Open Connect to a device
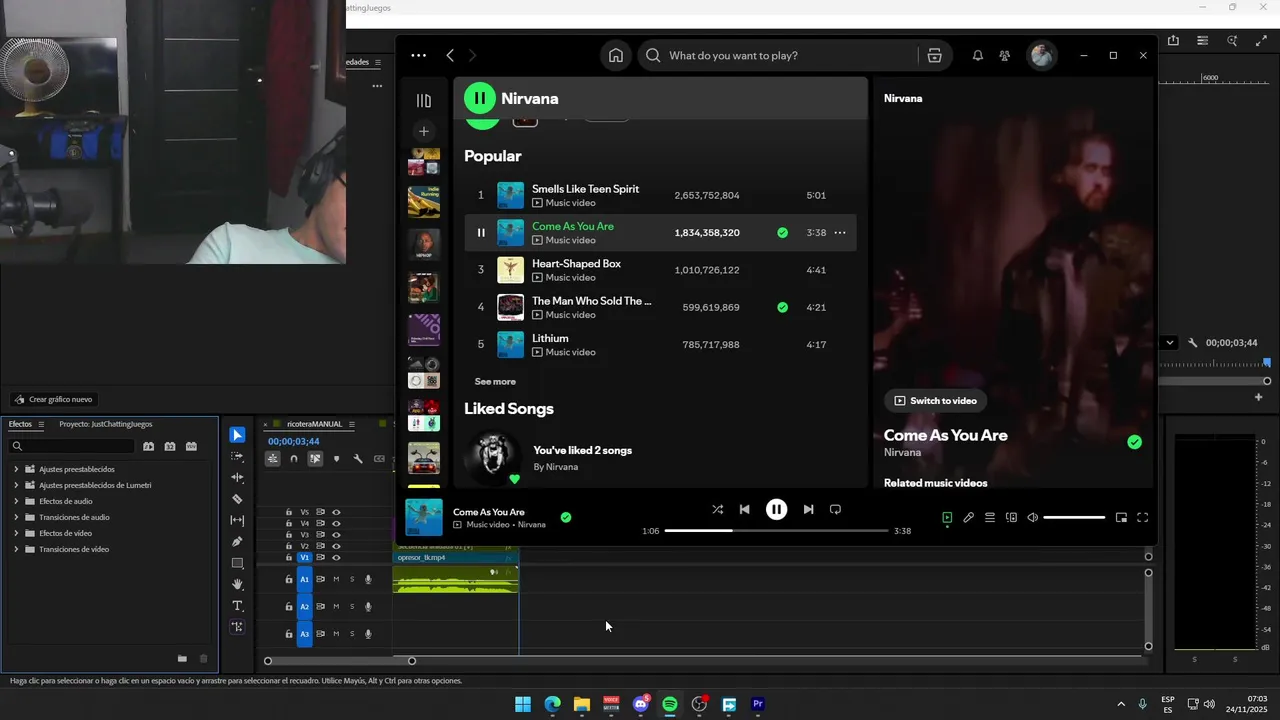 click(x=1011, y=517)
